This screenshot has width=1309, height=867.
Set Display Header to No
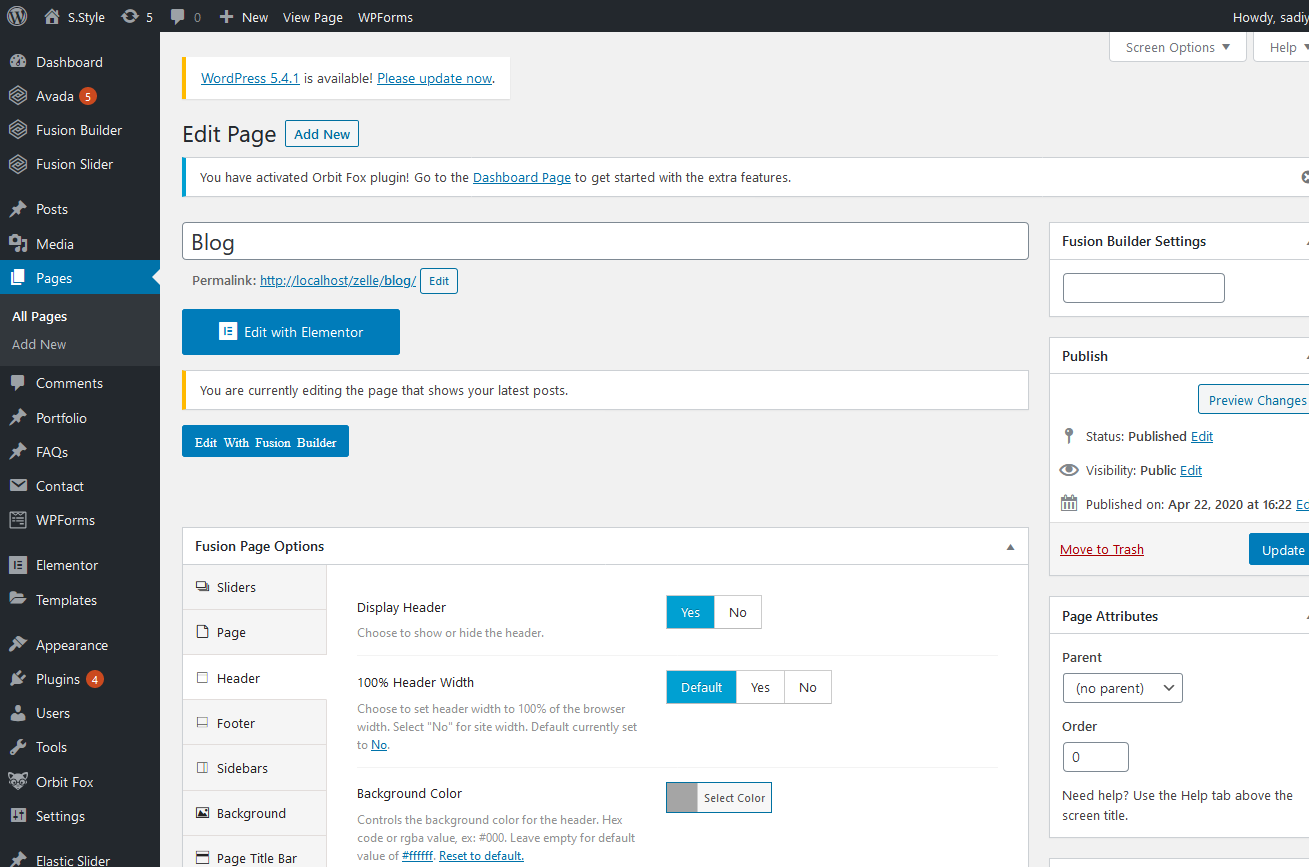[x=738, y=612]
